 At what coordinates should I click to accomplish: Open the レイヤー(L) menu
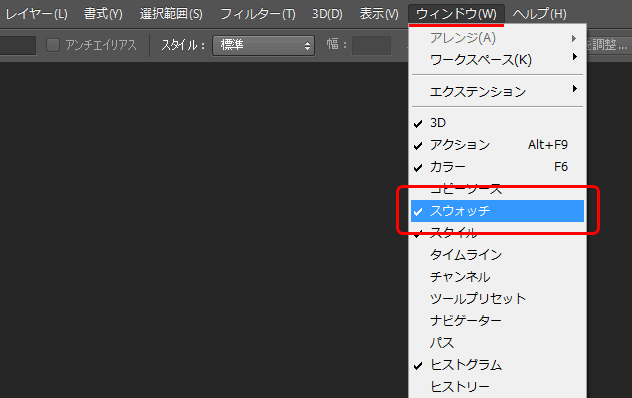36,14
